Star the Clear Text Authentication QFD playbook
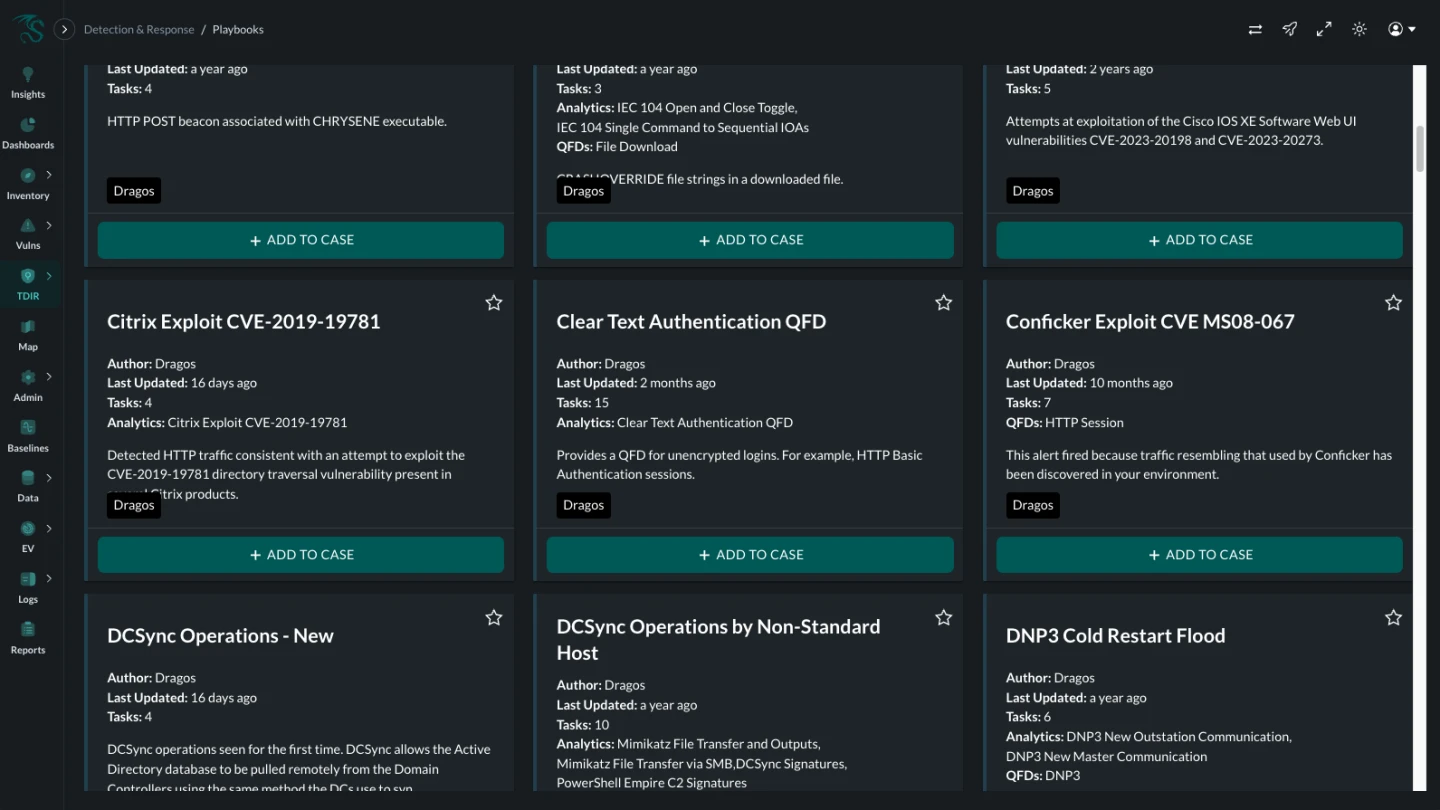The width and height of the screenshot is (1440, 810). click(943, 303)
